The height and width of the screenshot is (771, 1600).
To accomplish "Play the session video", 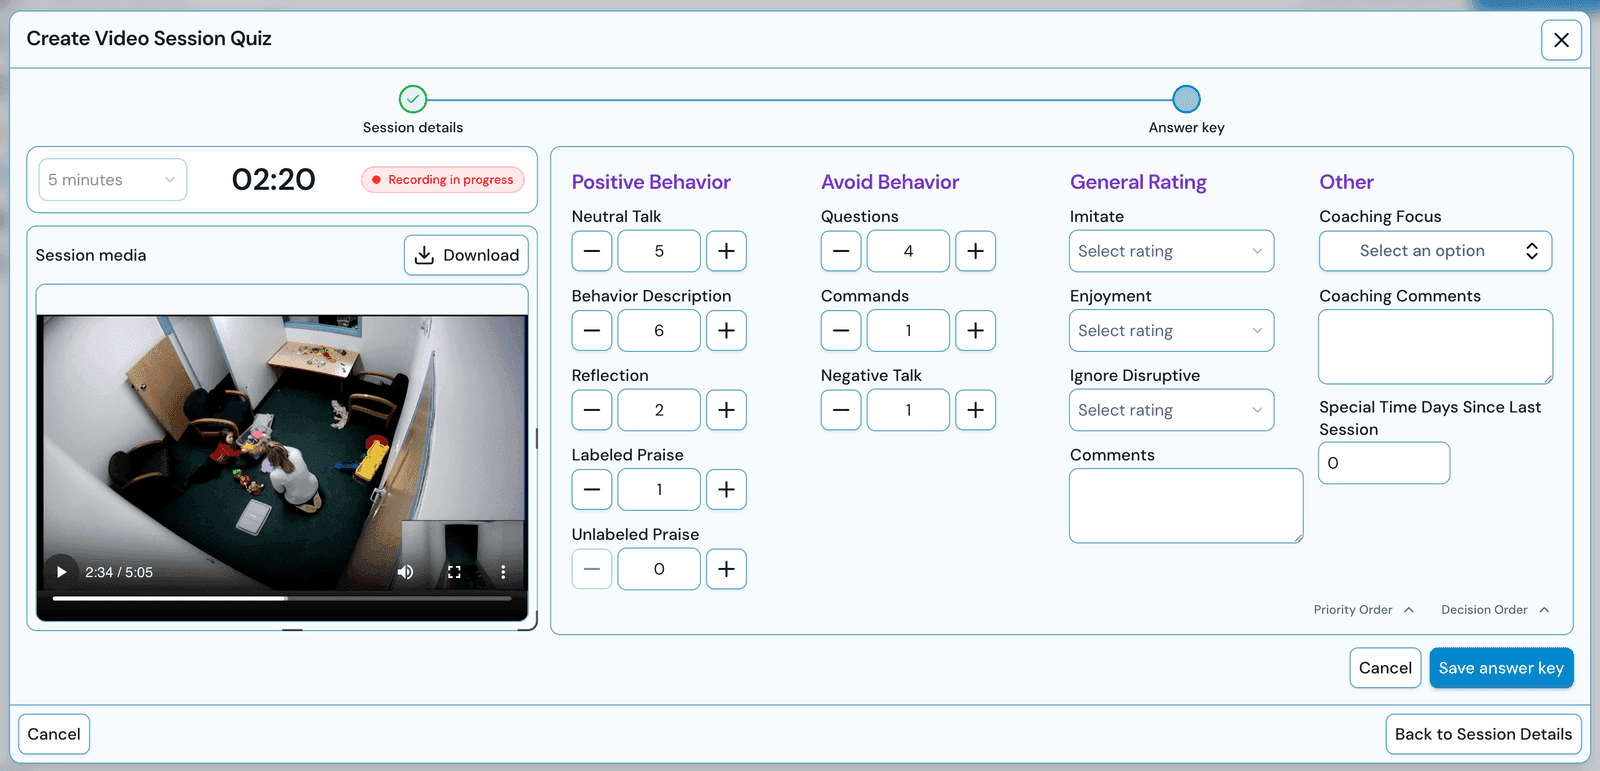I will 61,572.
